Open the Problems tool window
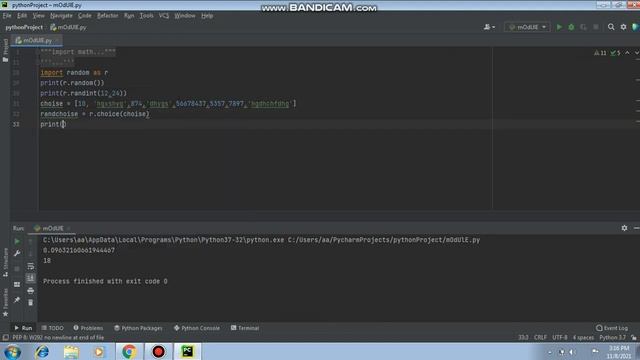The width and height of the screenshot is (640, 360). (88, 328)
